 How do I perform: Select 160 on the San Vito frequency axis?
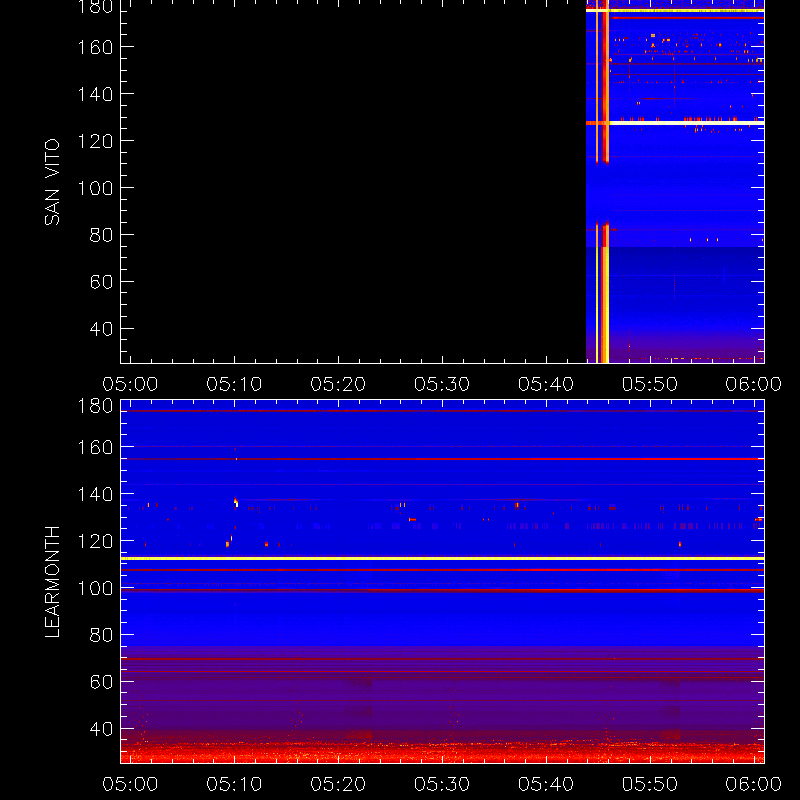coord(95,47)
